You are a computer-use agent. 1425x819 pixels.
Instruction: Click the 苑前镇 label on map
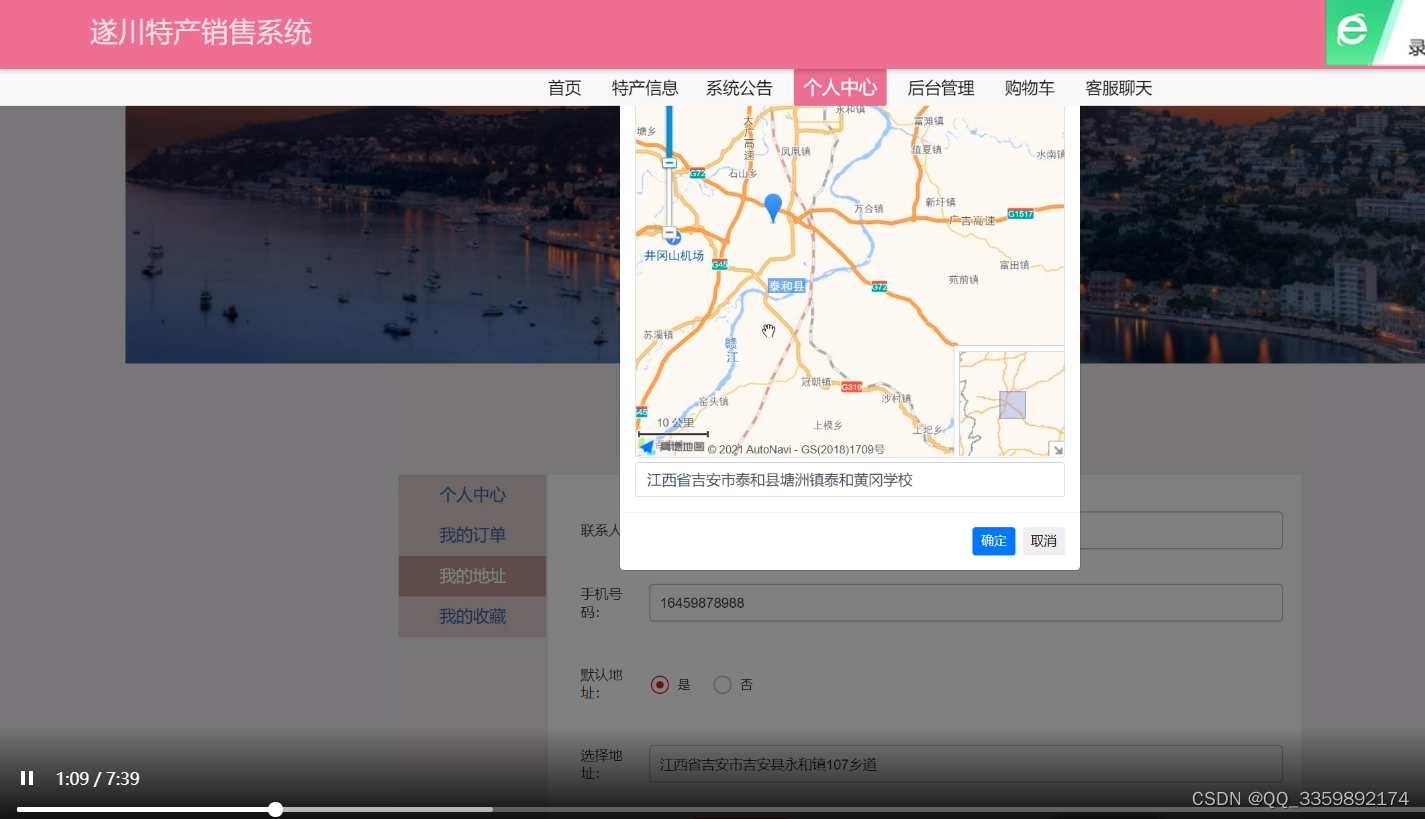click(x=963, y=280)
